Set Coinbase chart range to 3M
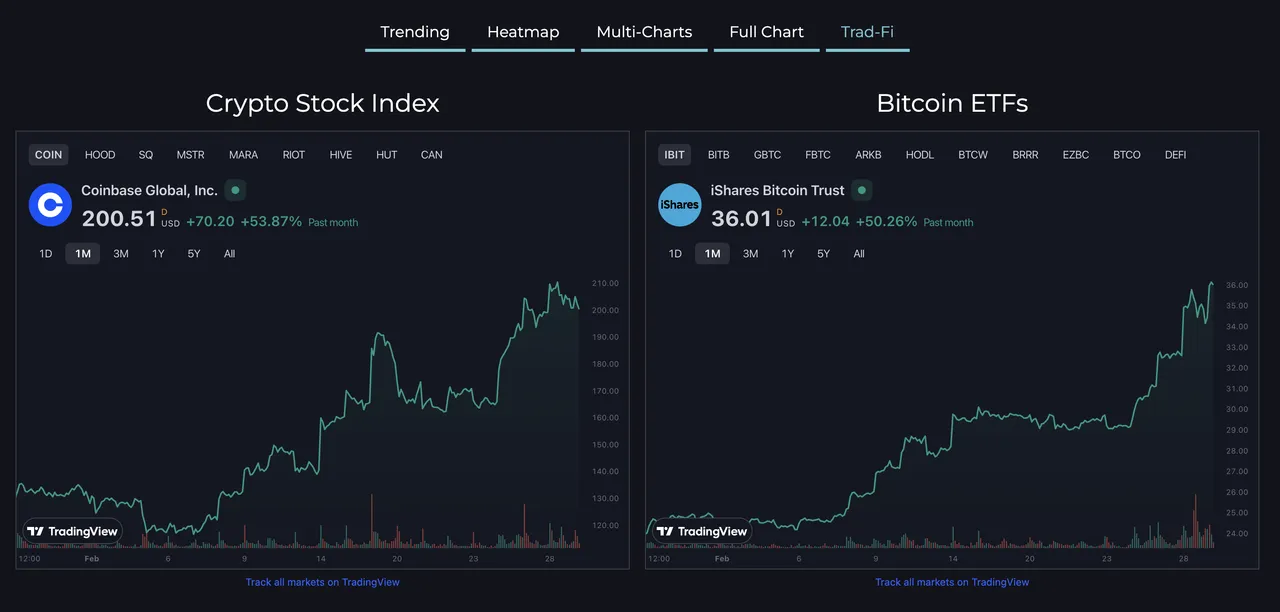This screenshot has height=612, width=1280. (x=121, y=254)
